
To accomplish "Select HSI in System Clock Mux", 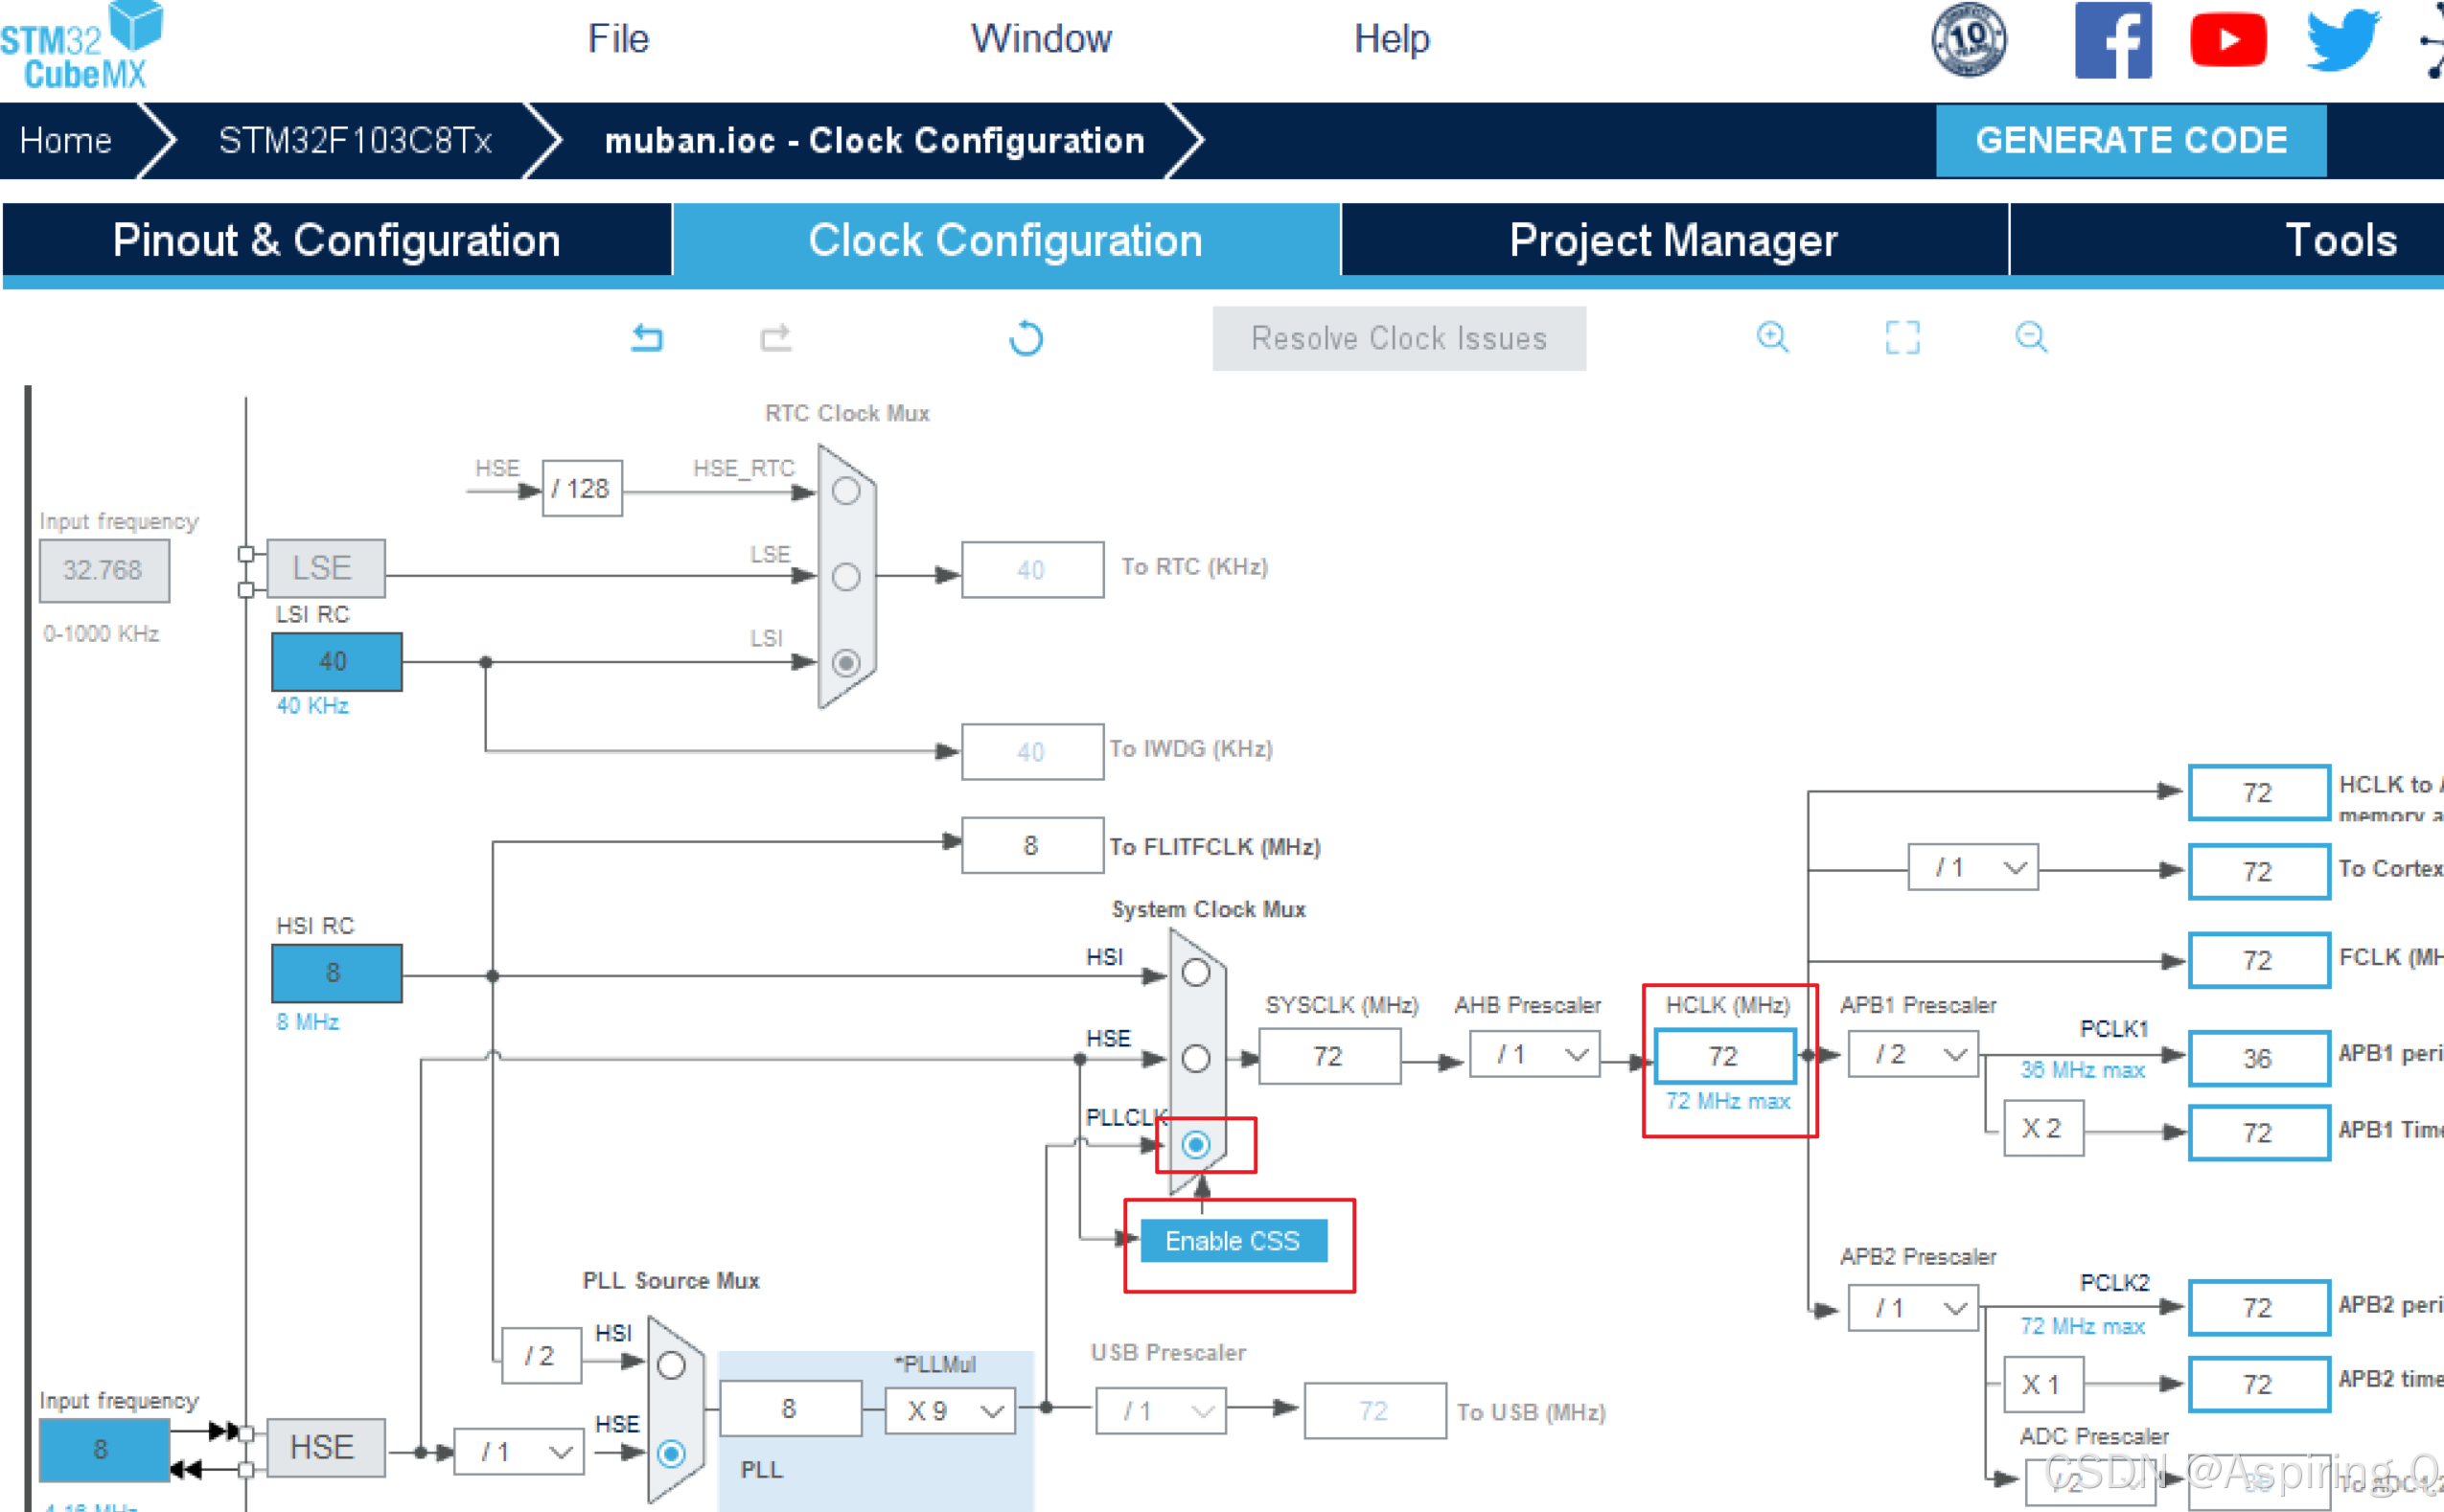I will tap(1196, 972).
